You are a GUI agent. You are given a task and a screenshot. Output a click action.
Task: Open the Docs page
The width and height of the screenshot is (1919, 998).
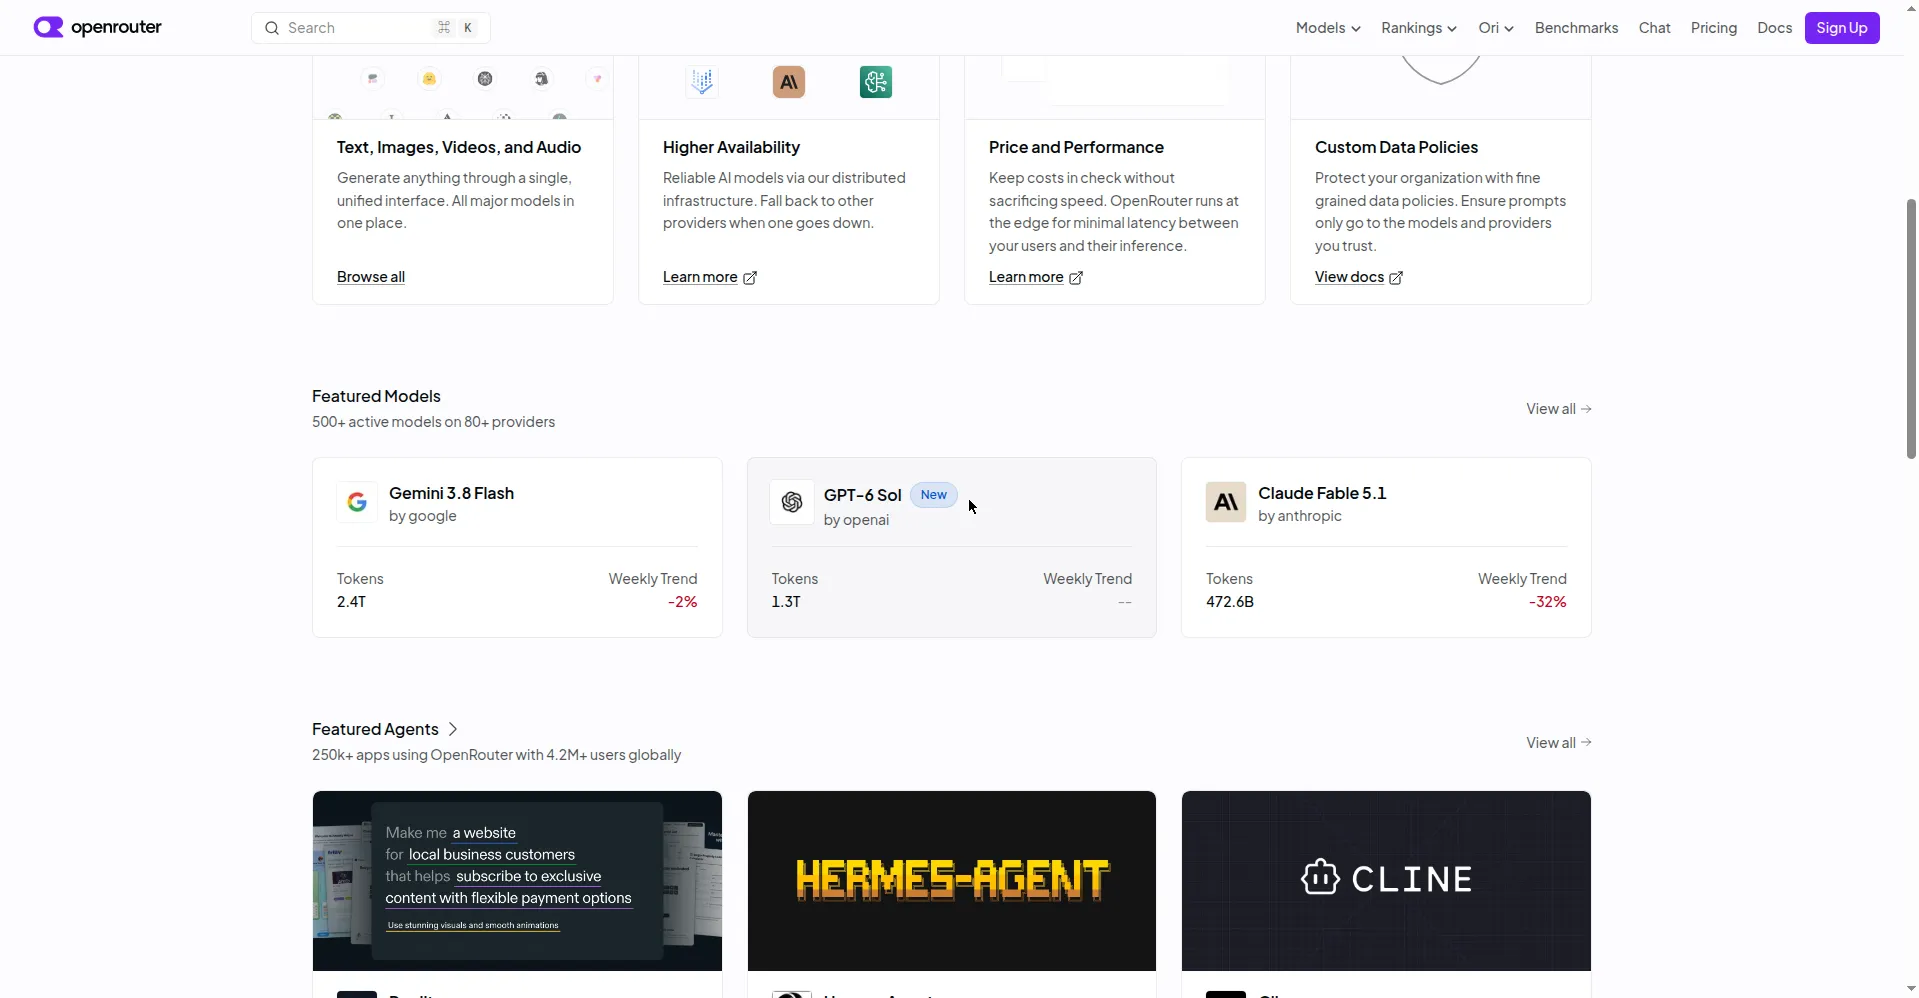point(1774,28)
